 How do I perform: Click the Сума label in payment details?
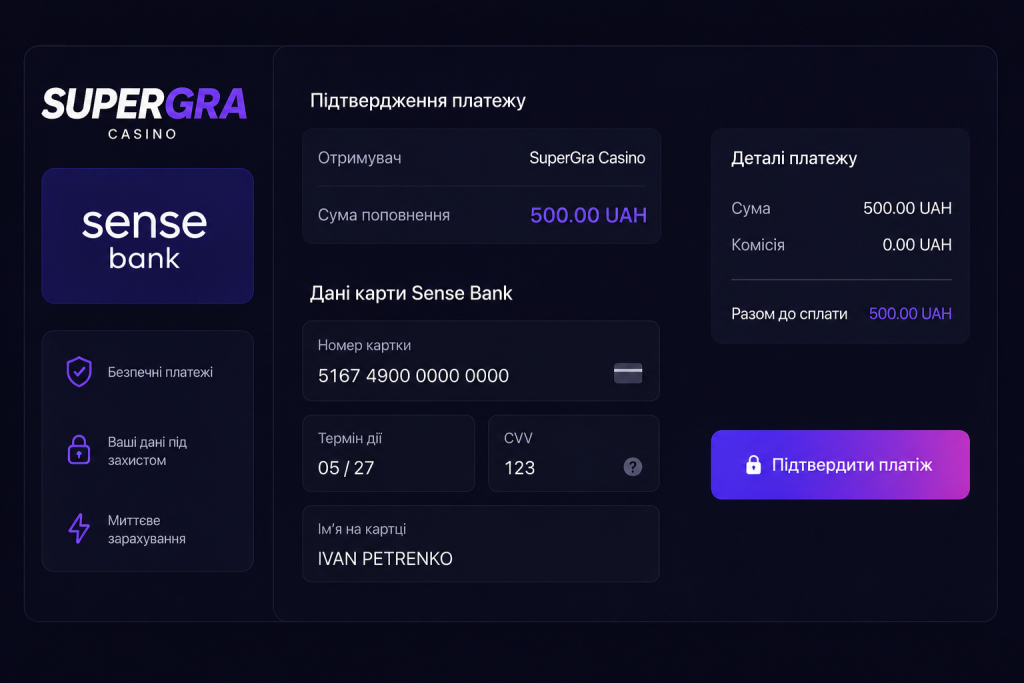tap(750, 208)
